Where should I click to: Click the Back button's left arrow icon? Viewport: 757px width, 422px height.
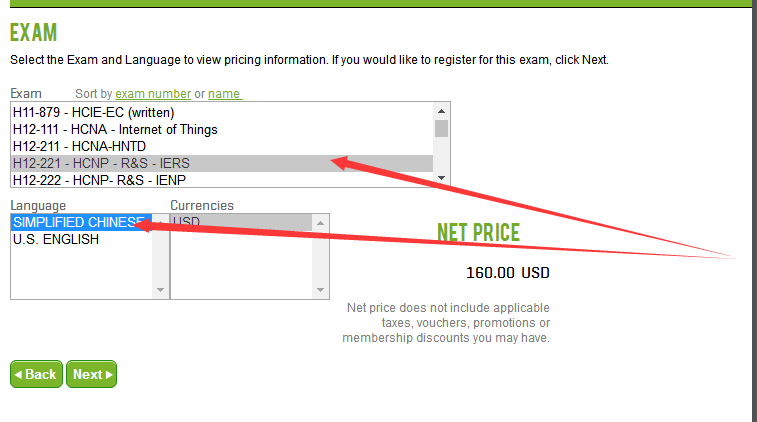[x=18, y=374]
